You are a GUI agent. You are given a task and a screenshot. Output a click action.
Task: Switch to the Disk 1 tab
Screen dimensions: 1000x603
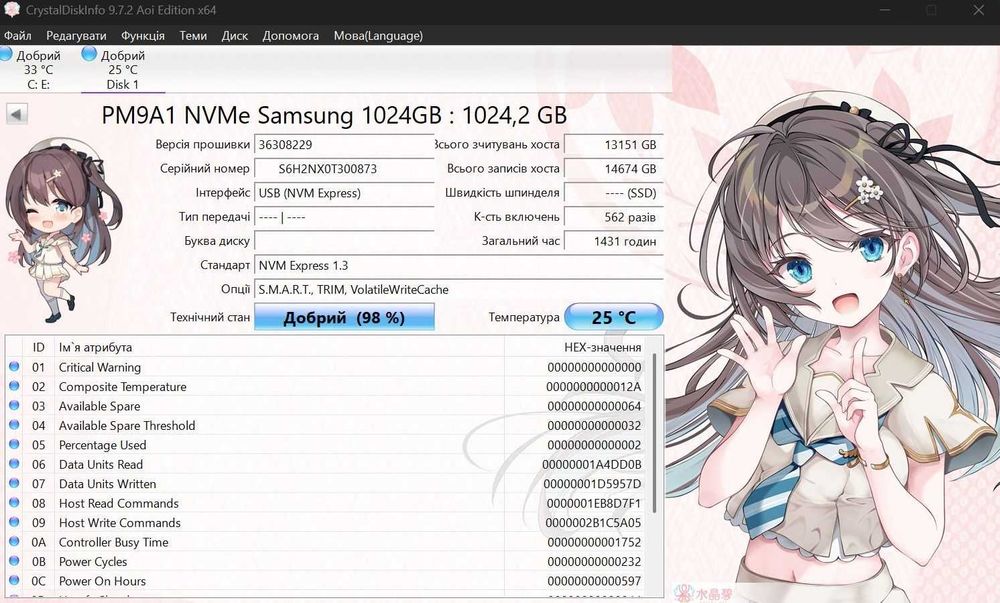click(122, 69)
